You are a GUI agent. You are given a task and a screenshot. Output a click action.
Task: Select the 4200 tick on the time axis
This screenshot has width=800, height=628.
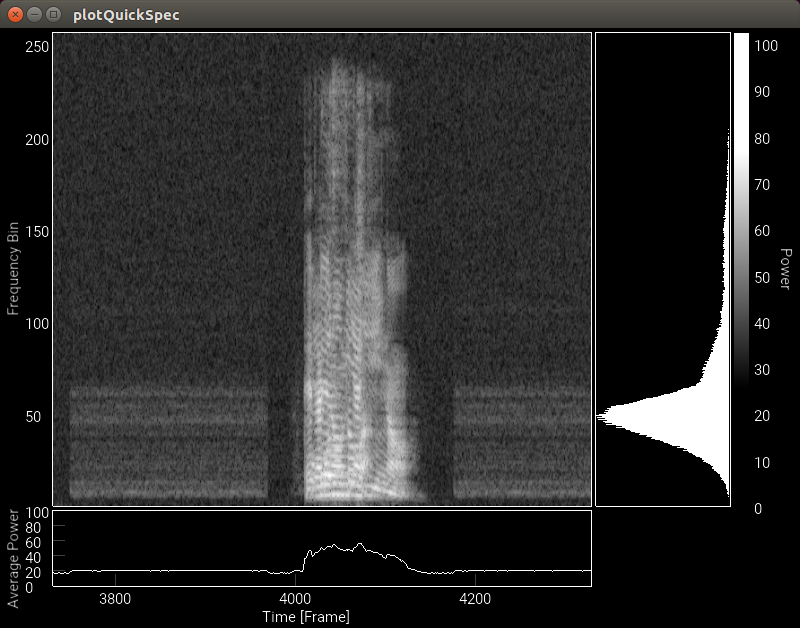[474, 599]
